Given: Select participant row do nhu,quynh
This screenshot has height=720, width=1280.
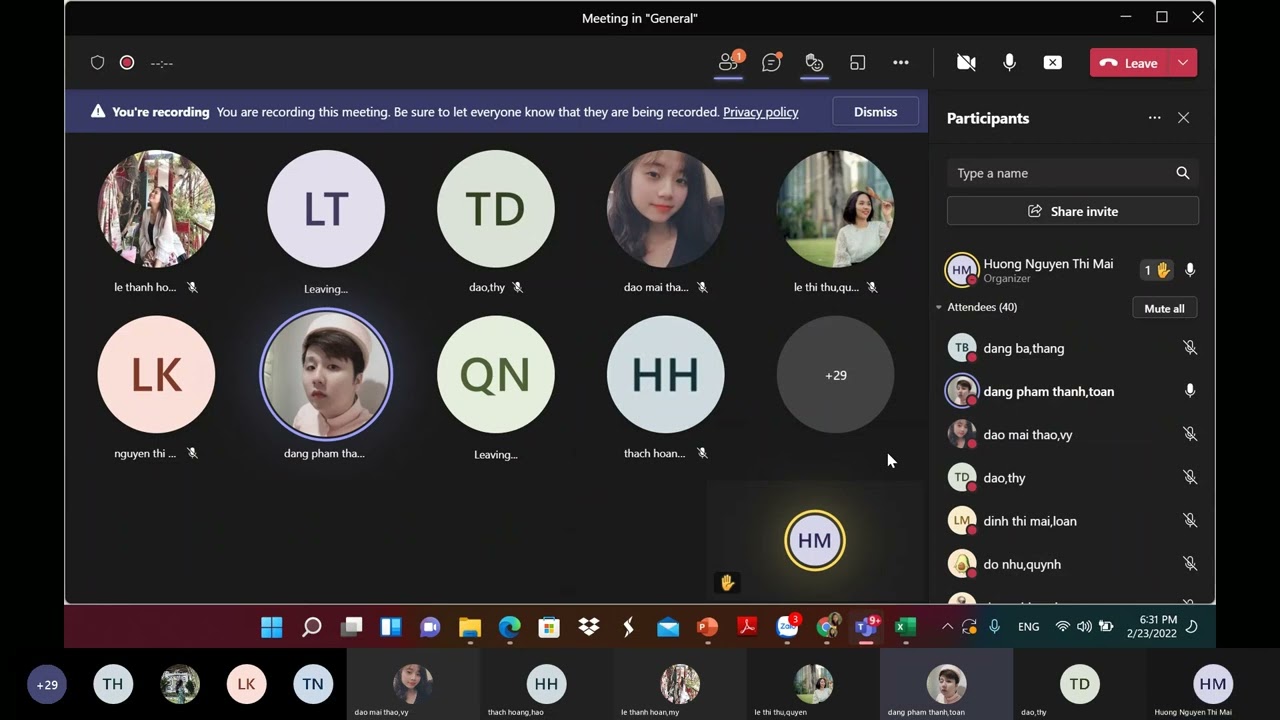Looking at the screenshot, I should (1072, 564).
